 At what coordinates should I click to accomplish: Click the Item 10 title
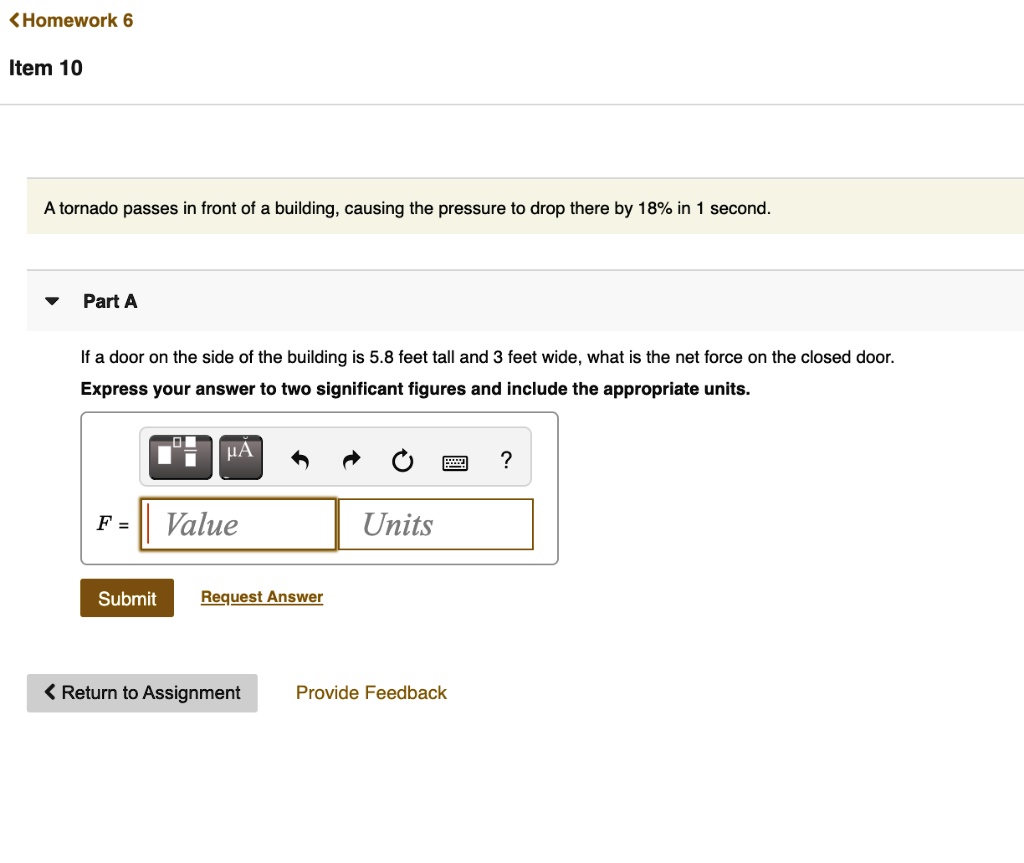click(x=46, y=68)
